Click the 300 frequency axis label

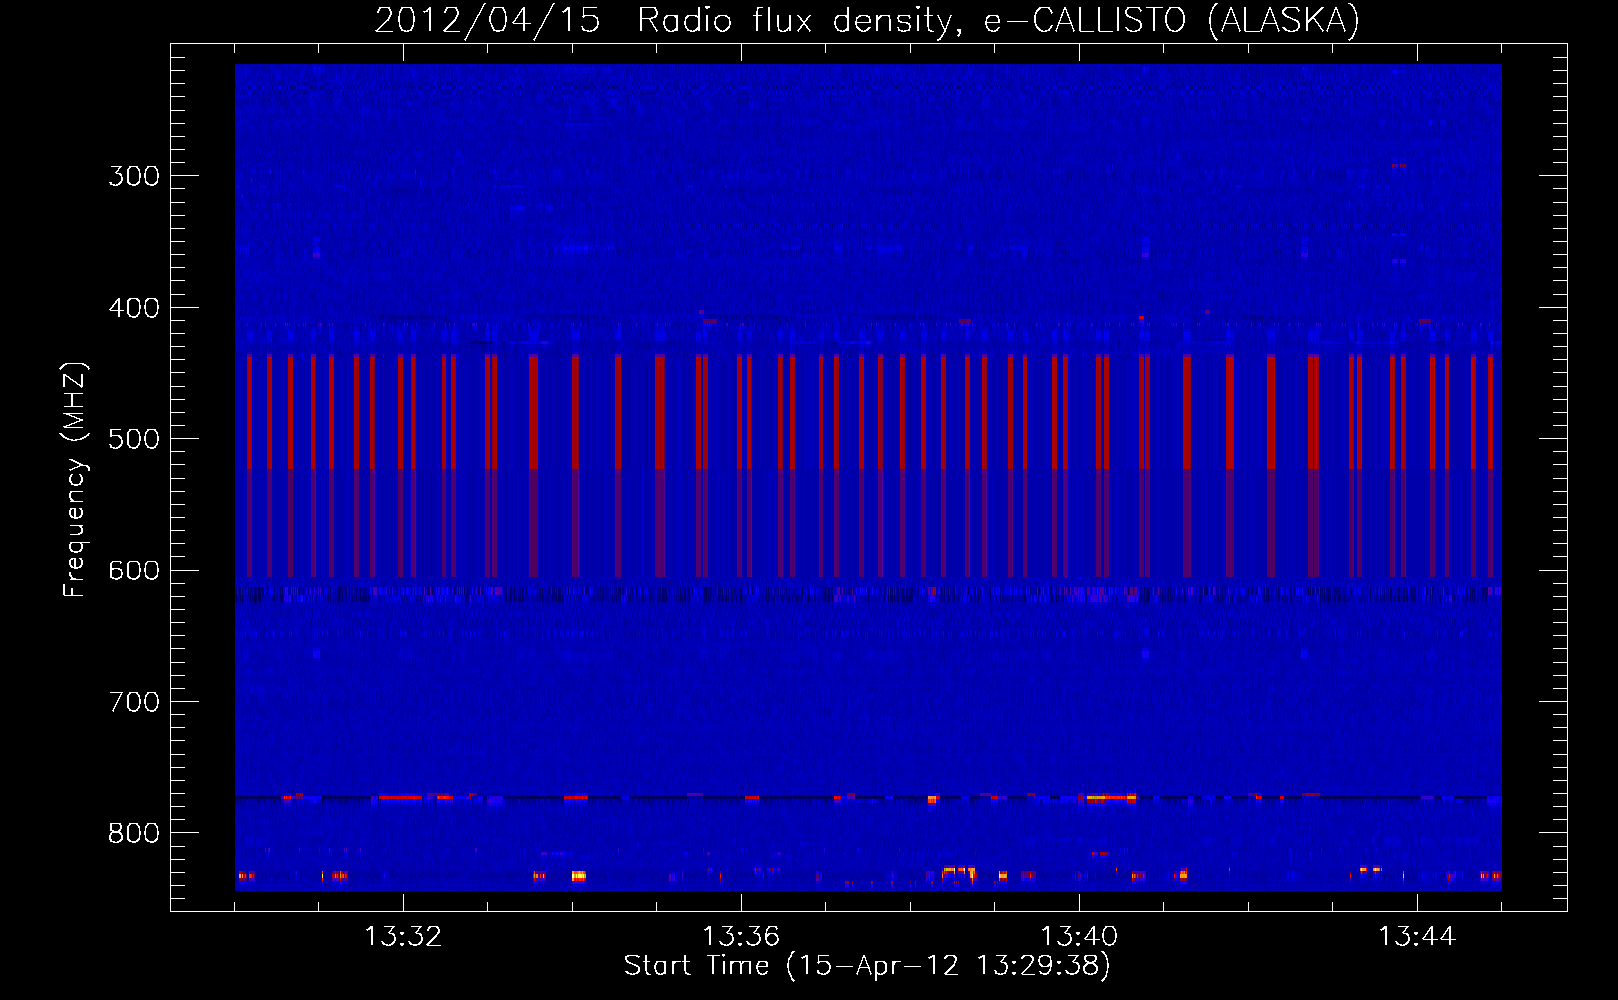[x=134, y=176]
